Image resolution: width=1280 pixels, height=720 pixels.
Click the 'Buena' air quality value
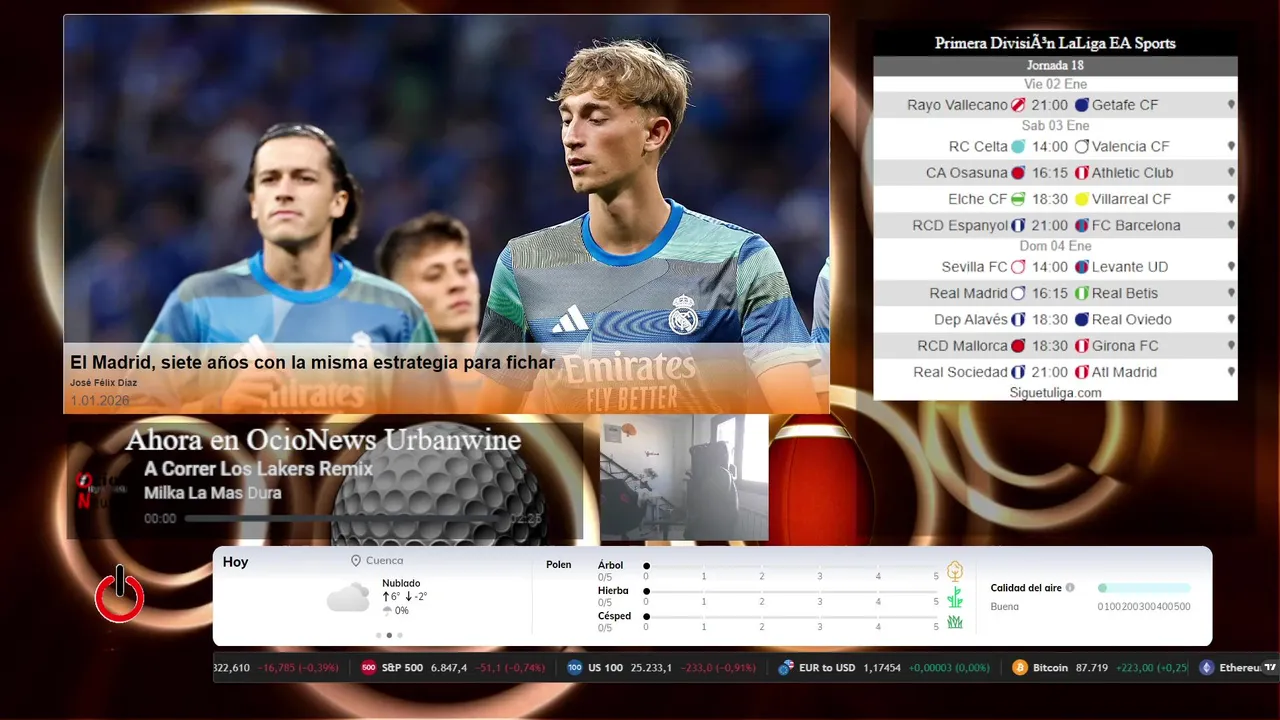(1005, 607)
